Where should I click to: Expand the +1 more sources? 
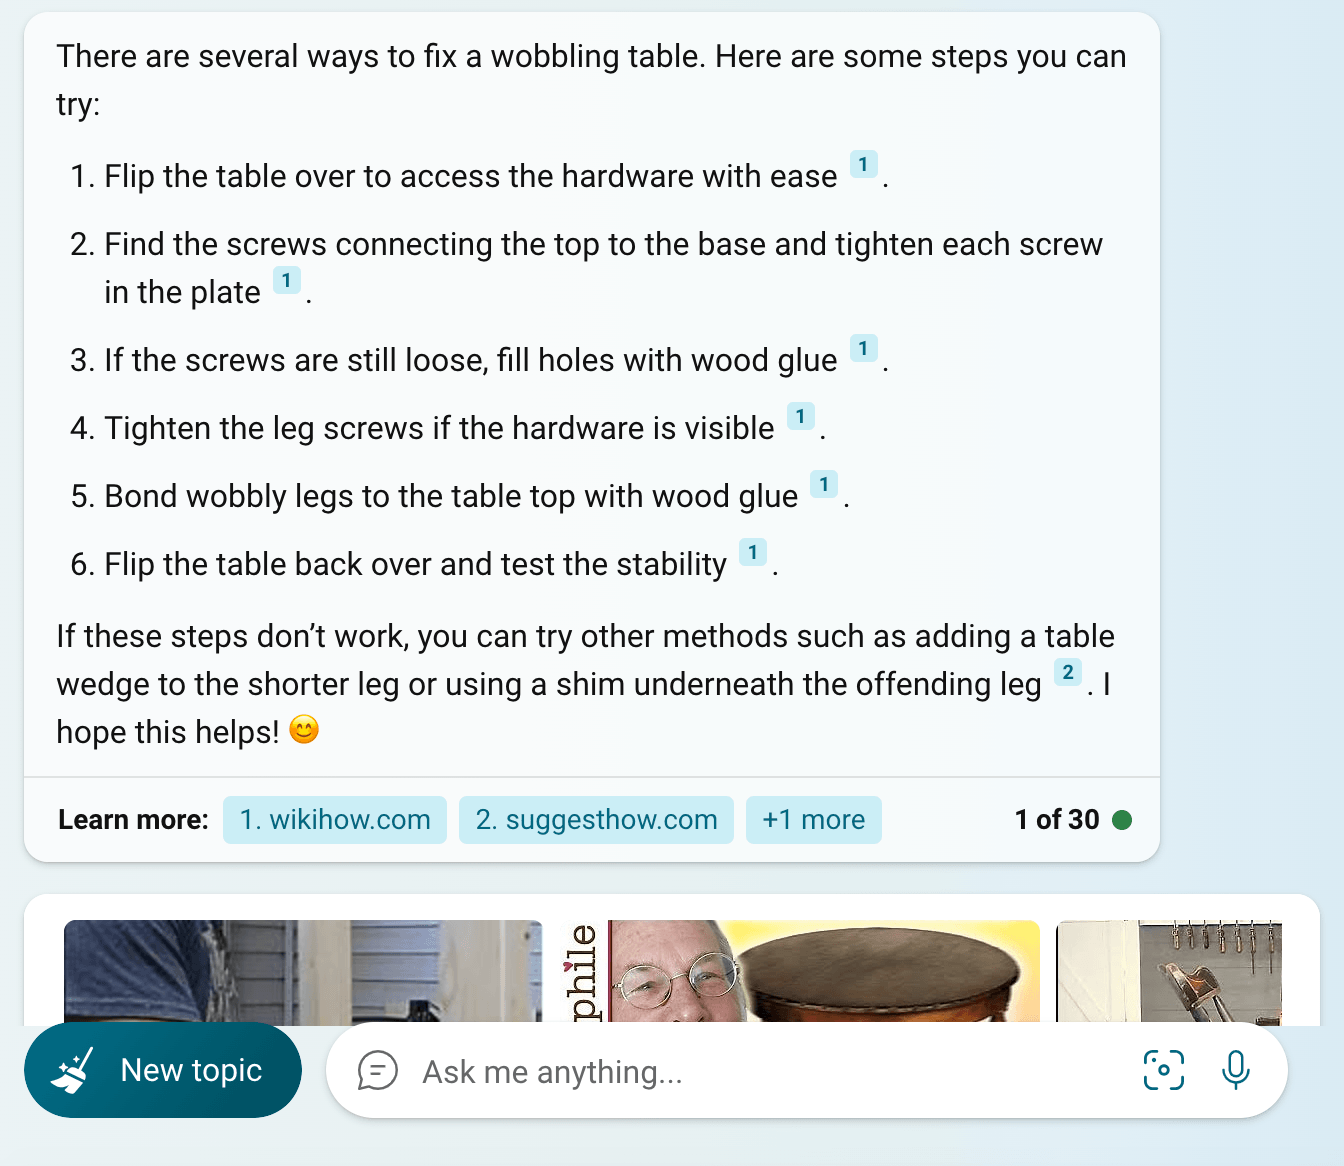(813, 820)
